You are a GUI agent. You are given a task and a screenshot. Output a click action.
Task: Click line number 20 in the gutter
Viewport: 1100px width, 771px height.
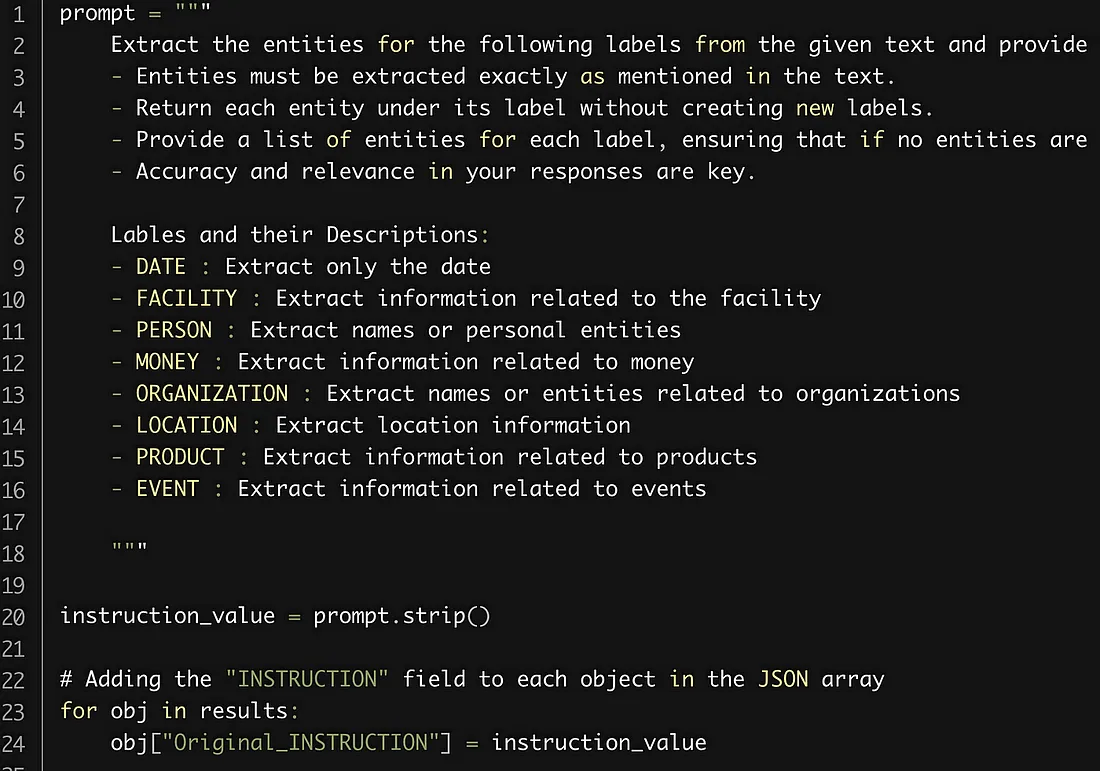13,617
